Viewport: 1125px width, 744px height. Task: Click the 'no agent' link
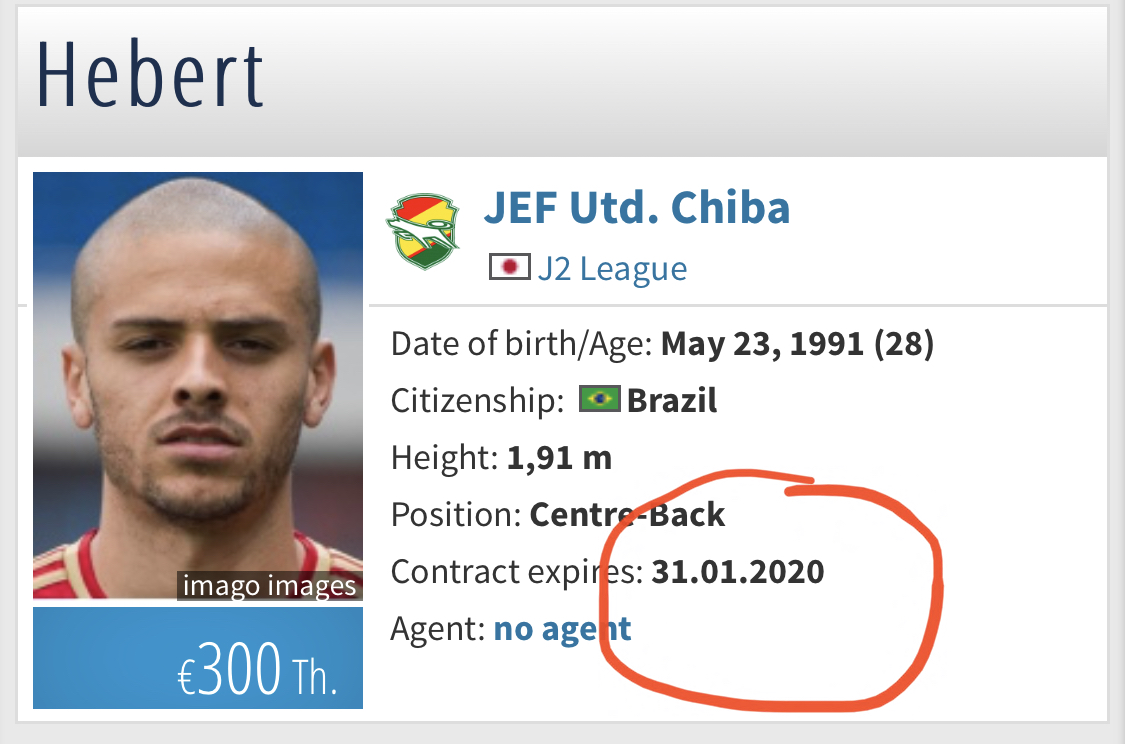tap(562, 629)
